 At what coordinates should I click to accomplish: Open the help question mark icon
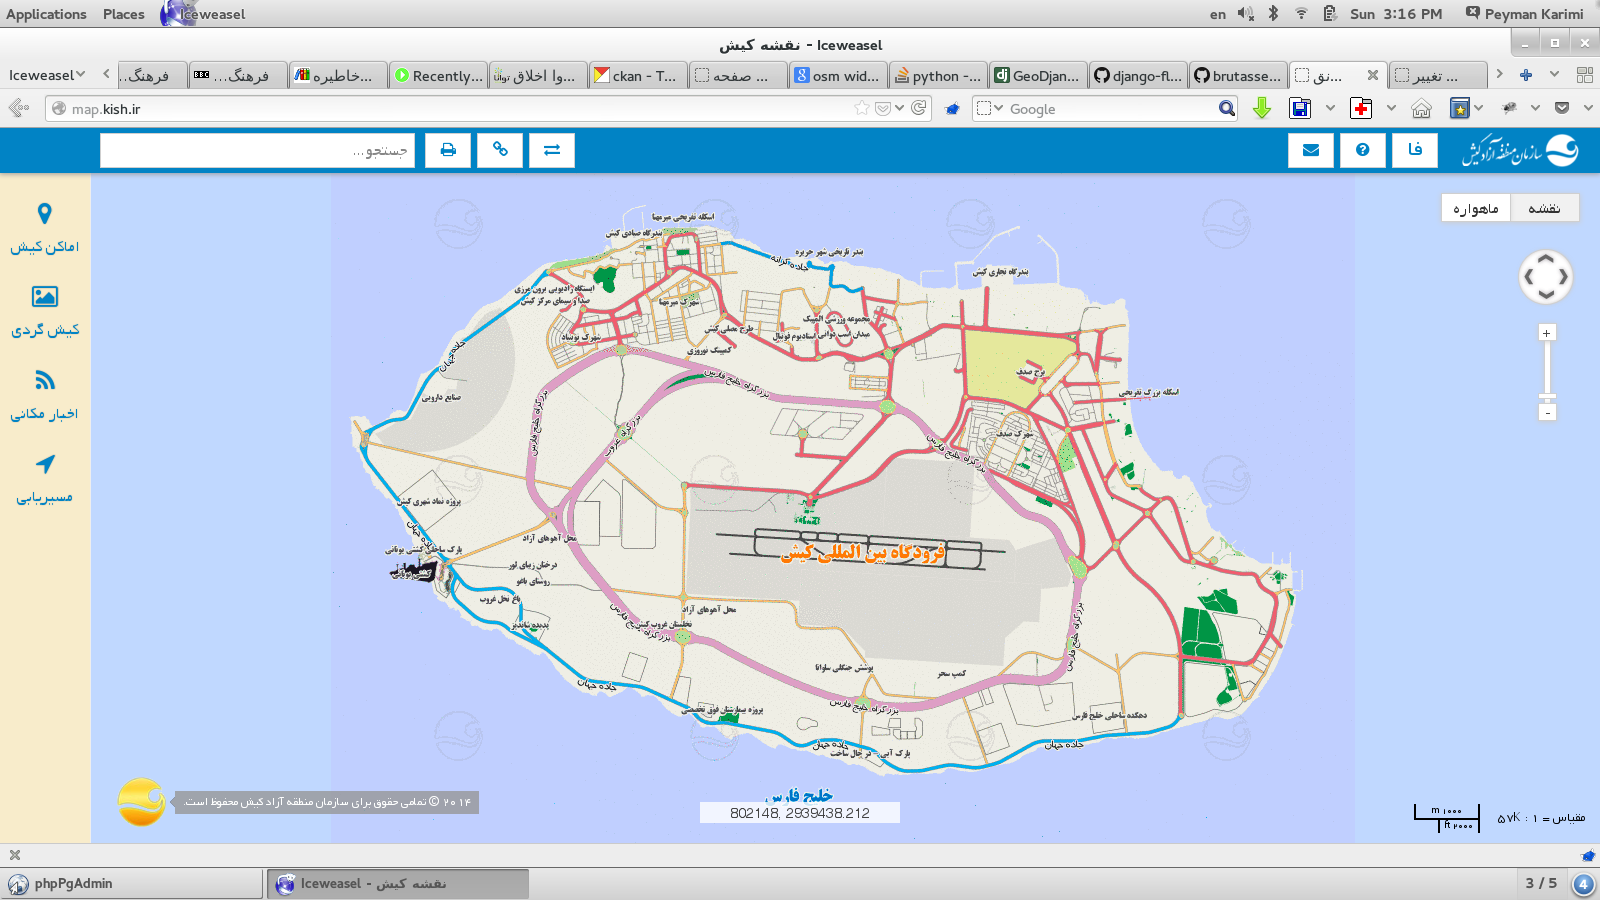click(1362, 150)
